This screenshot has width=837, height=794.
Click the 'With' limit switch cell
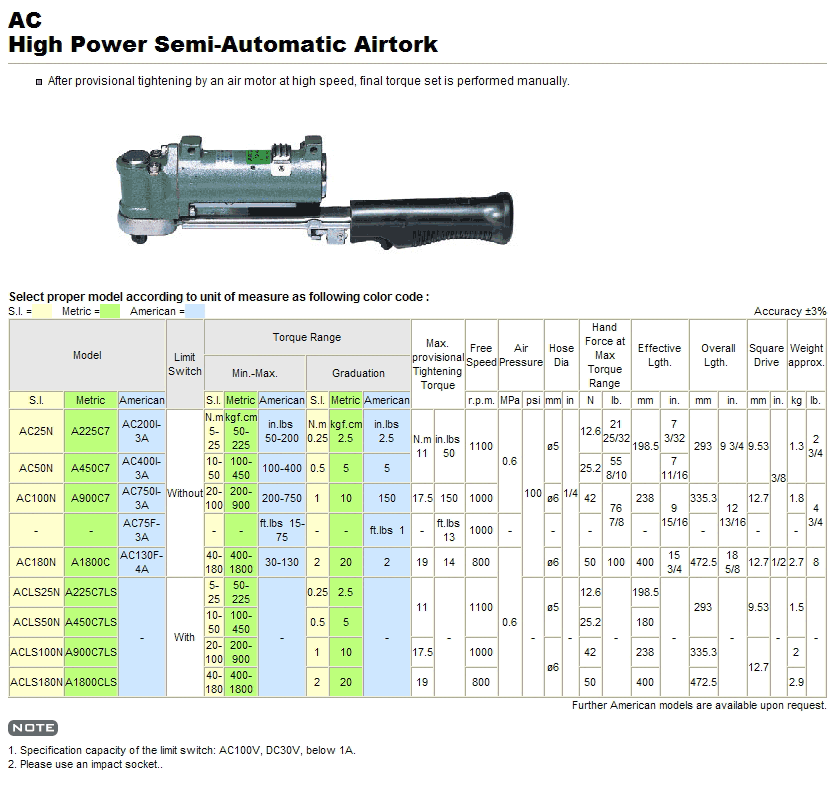click(x=185, y=637)
